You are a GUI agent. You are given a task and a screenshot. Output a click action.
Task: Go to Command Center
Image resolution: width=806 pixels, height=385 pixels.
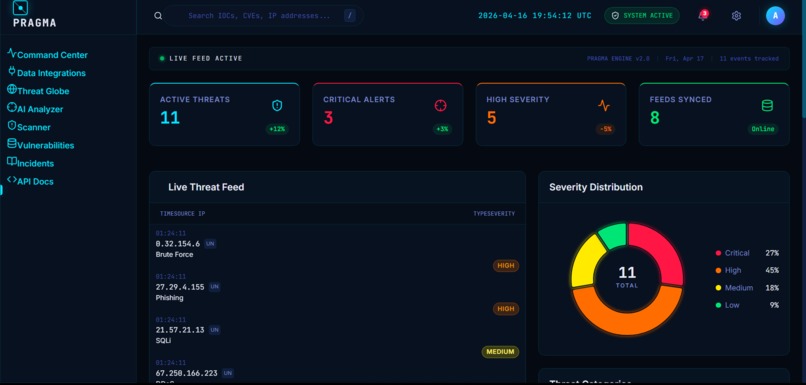[x=52, y=55]
